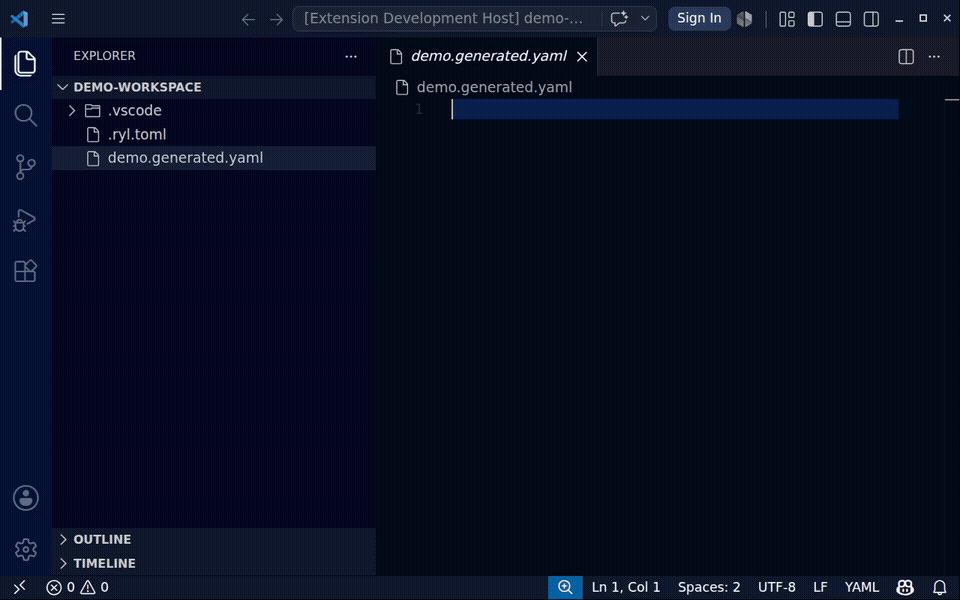The image size is (960, 600).
Task: Expand the .vscode folder
Action: pos(214,110)
